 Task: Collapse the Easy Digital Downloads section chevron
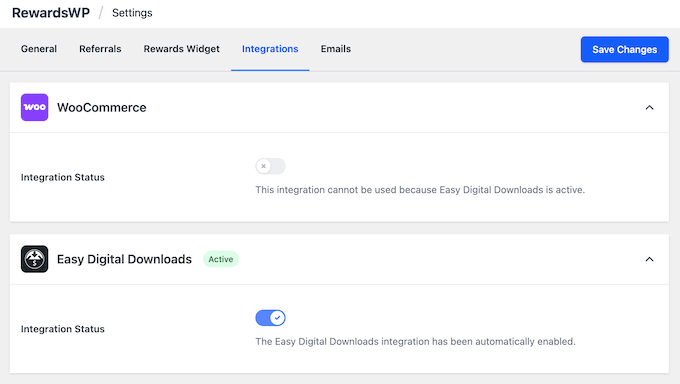tap(649, 259)
